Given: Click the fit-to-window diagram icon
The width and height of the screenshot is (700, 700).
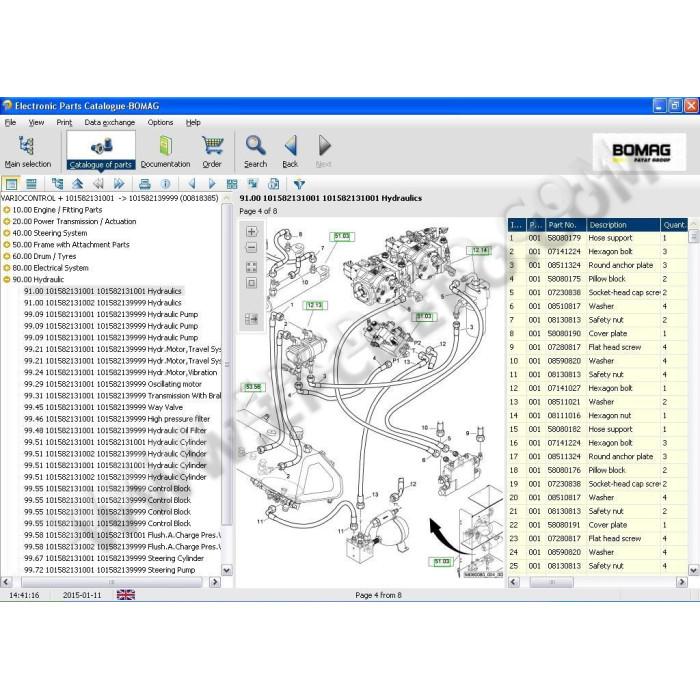Looking at the screenshot, I should pyautogui.click(x=251, y=267).
